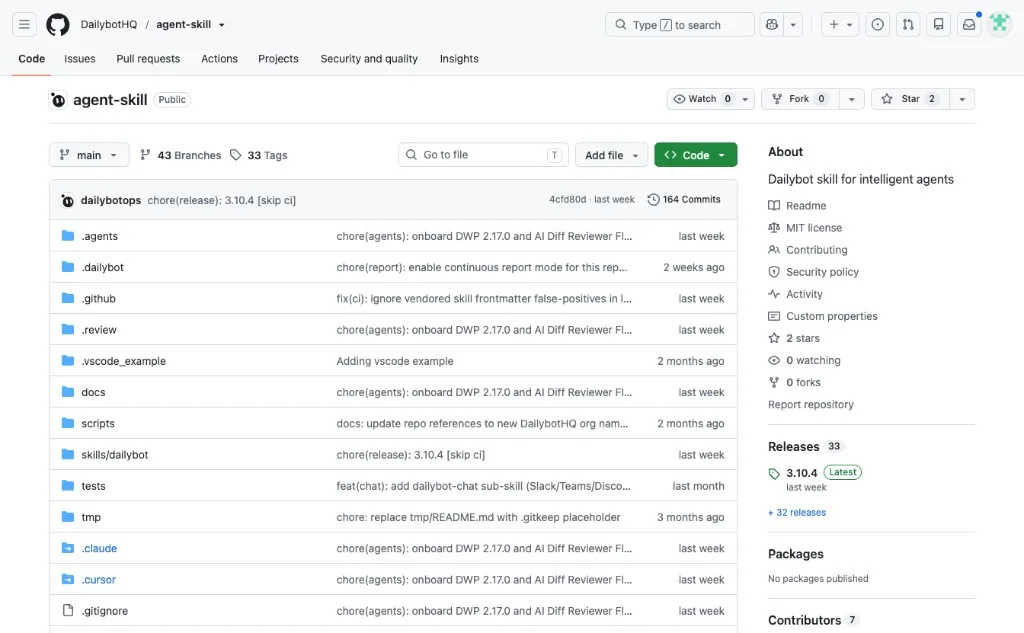This screenshot has width=1024, height=633.
Task: Open the scripts folder
Action: (98, 423)
